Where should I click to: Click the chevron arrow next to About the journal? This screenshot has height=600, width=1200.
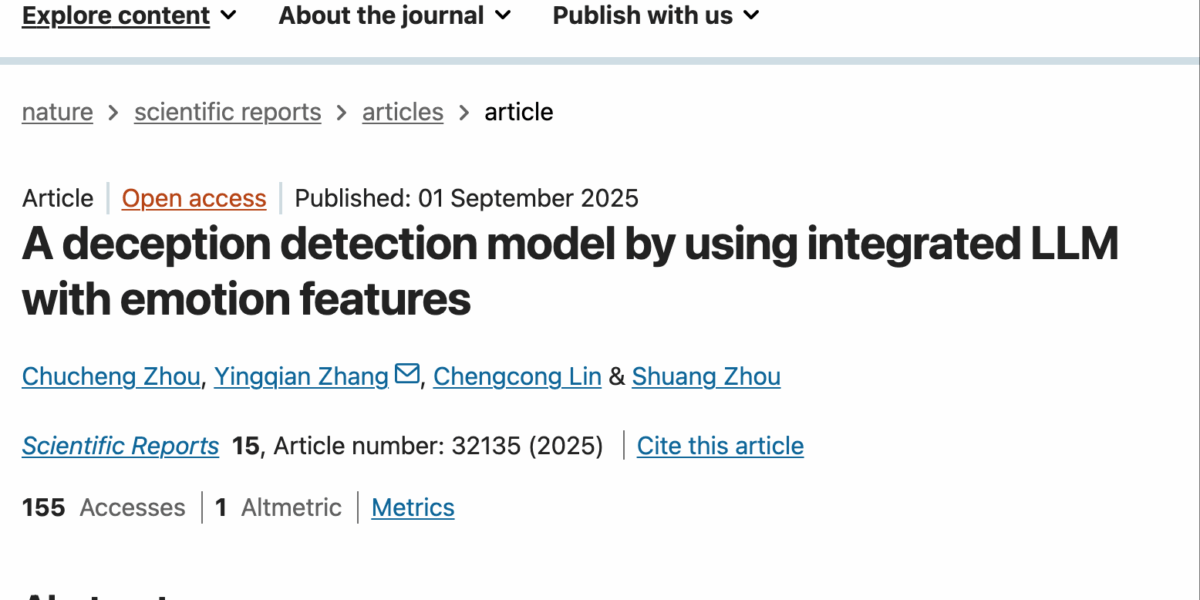pos(502,16)
